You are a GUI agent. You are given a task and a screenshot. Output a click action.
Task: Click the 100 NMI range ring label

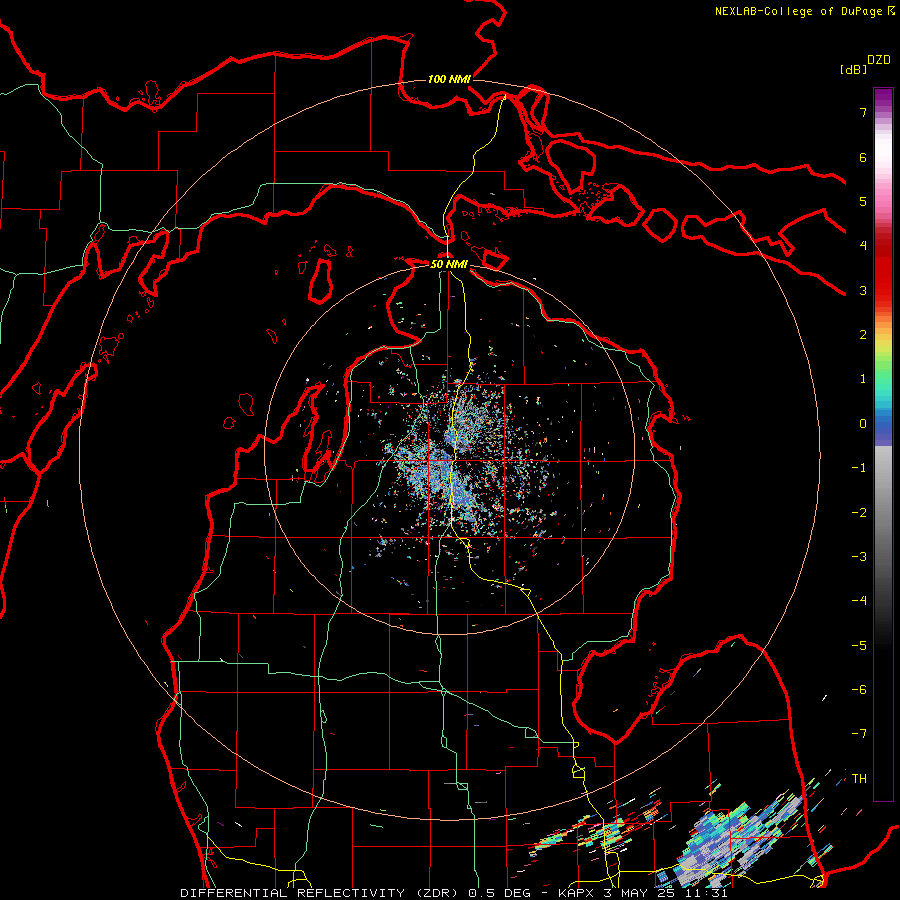pos(449,79)
